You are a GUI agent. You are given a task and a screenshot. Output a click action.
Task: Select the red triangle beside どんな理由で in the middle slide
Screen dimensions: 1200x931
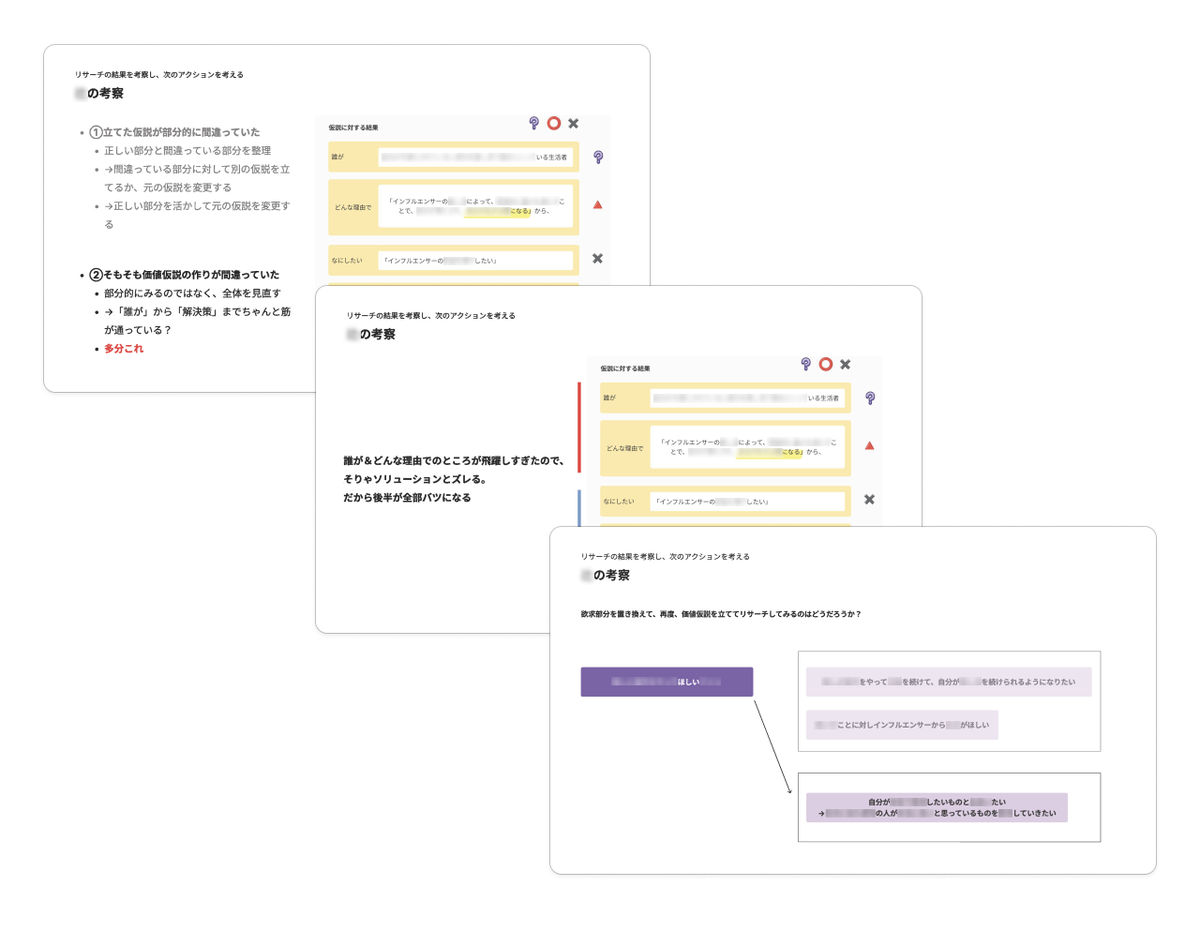pyautogui.click(x=870, y=446)
